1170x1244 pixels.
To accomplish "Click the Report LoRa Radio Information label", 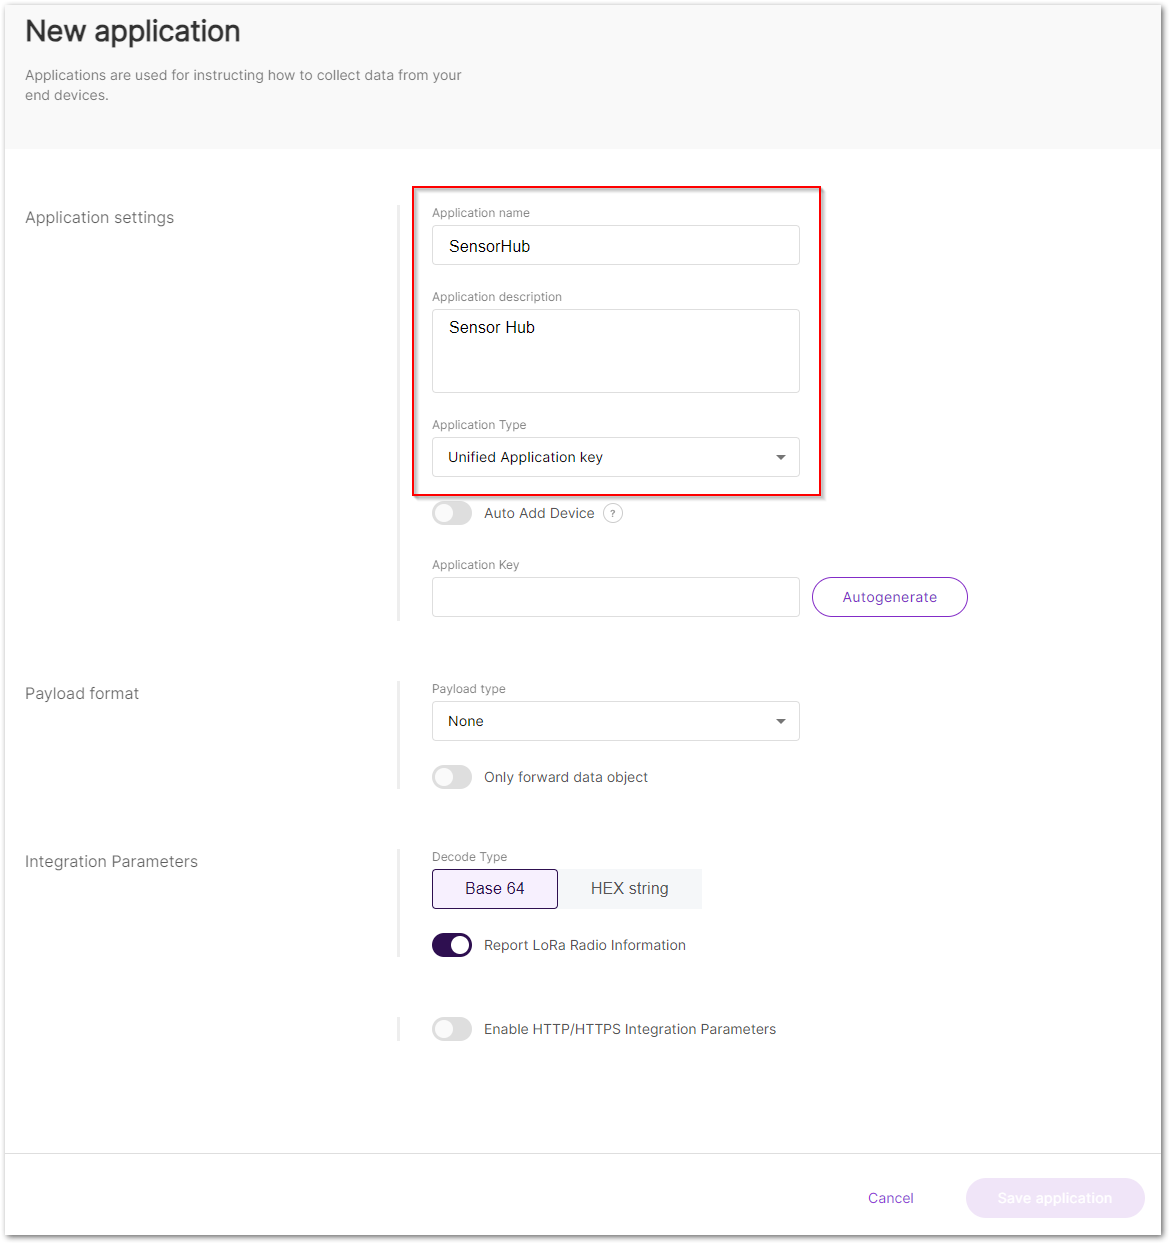I will coord(585,945).
